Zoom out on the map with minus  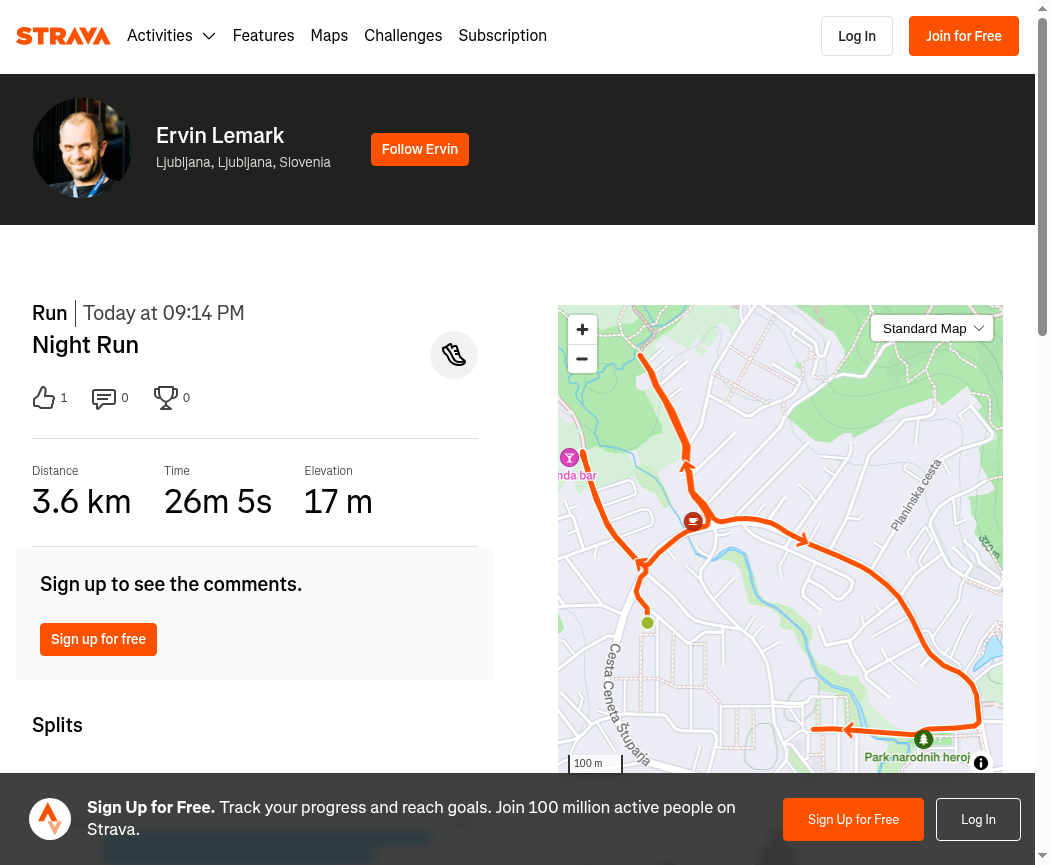pos(582,359)
